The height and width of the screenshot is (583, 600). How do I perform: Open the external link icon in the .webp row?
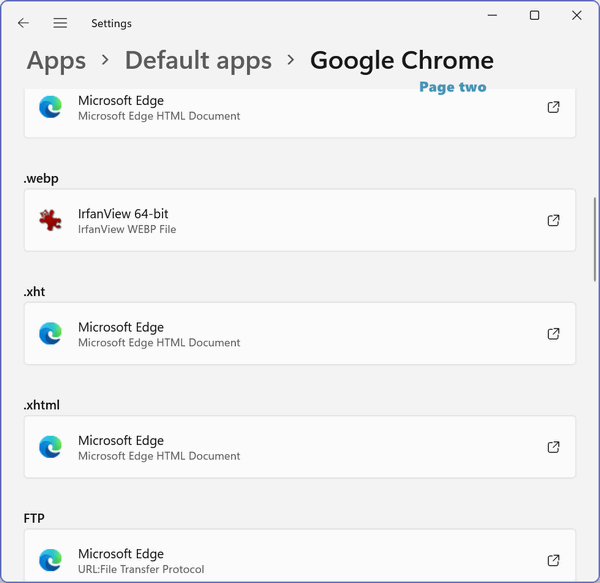553,220
